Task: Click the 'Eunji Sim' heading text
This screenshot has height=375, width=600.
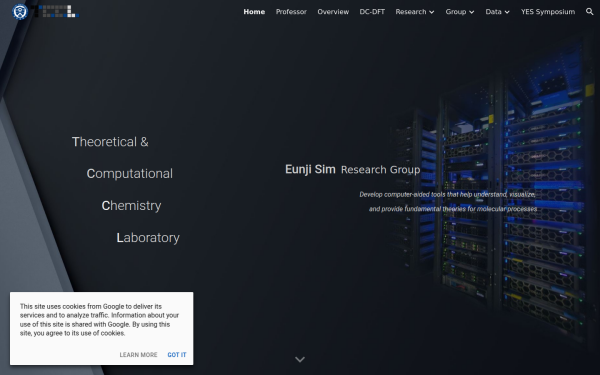Action: click(x=310, y=169)
